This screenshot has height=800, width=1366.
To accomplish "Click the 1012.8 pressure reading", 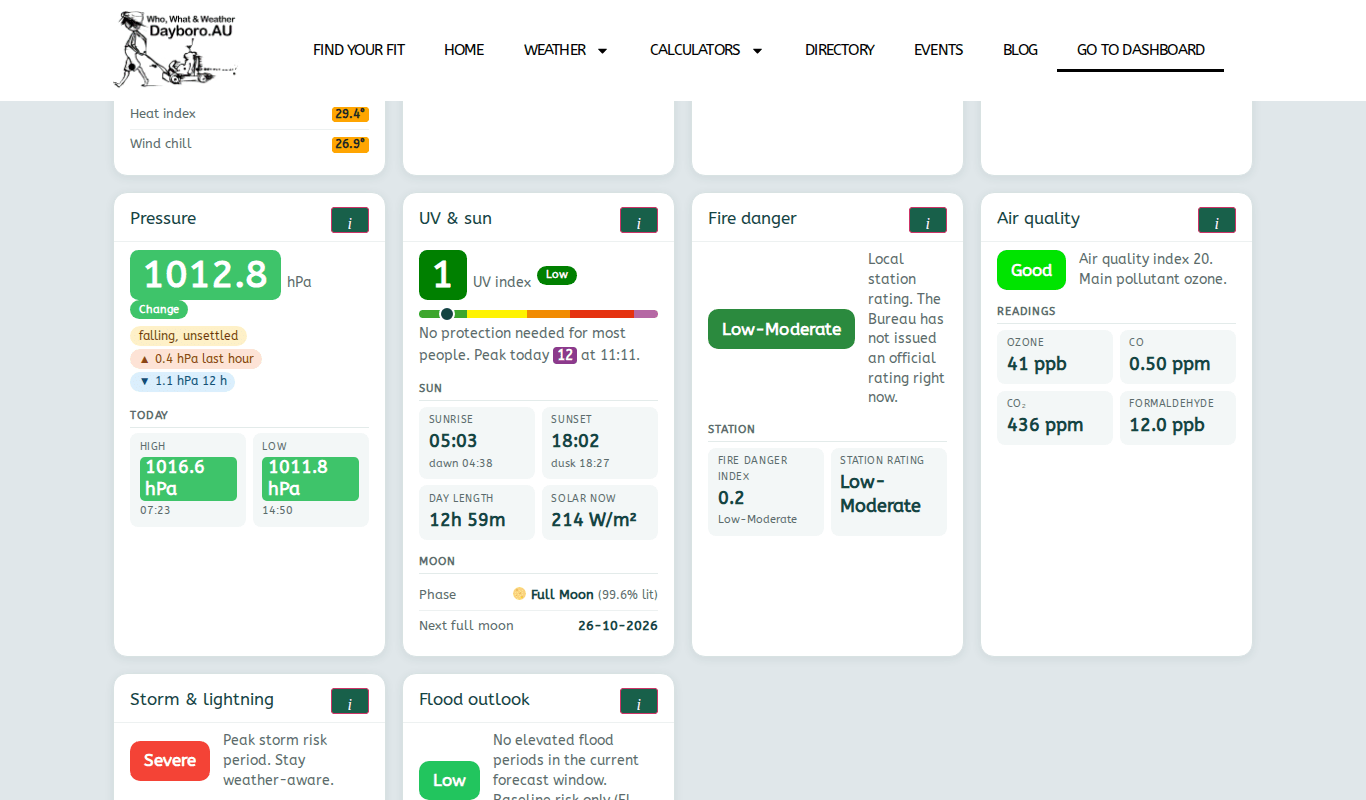I will tap(205, 275).
